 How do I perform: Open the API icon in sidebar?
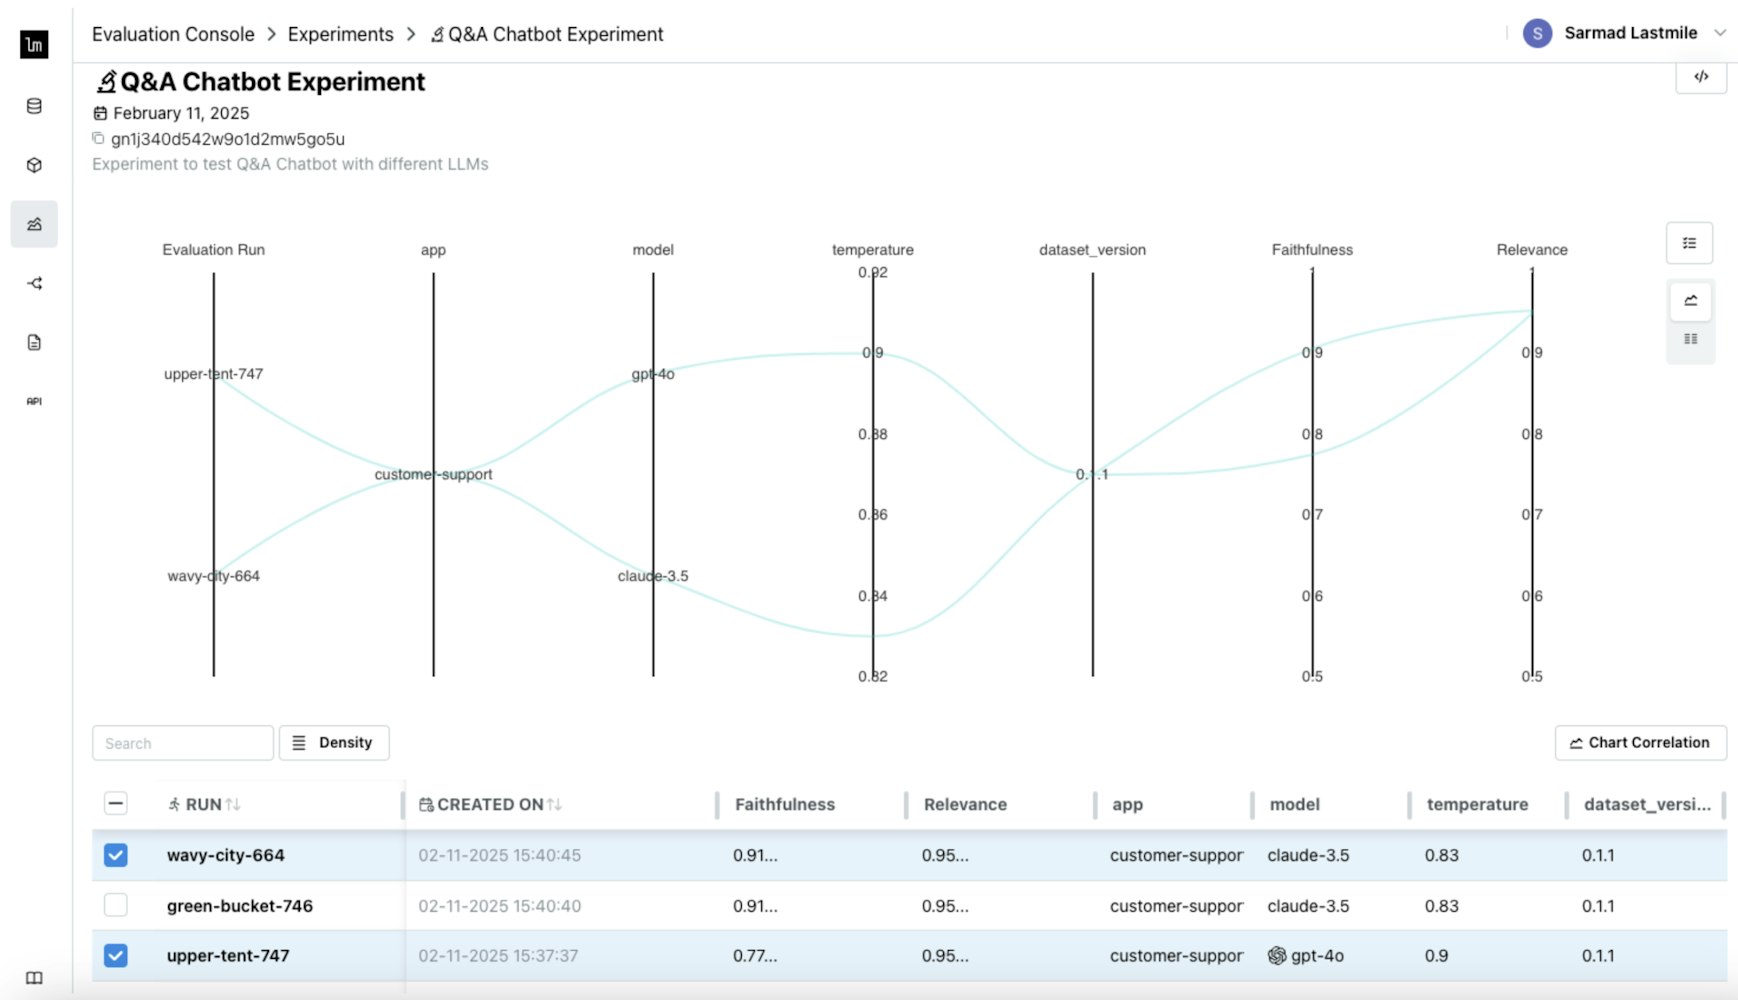pos(34,401)
